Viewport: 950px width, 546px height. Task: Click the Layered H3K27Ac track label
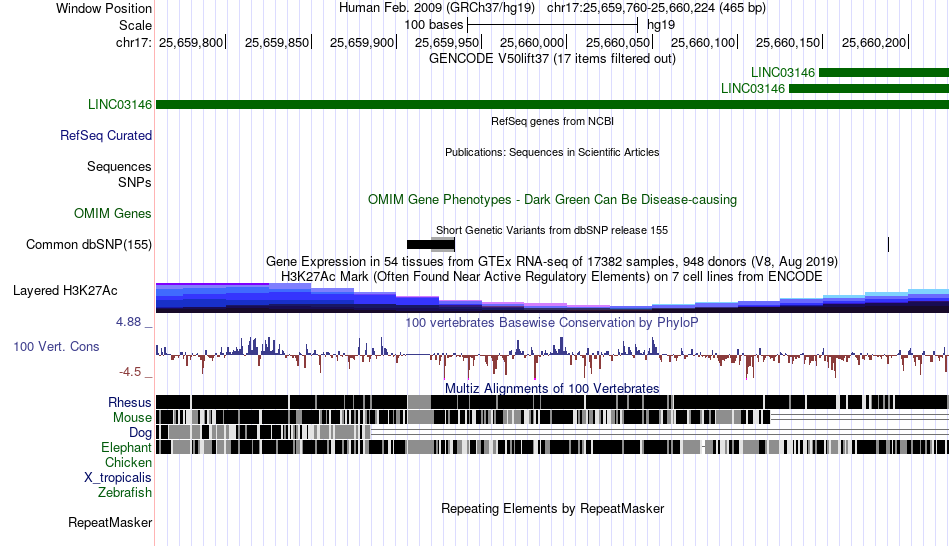65,291
